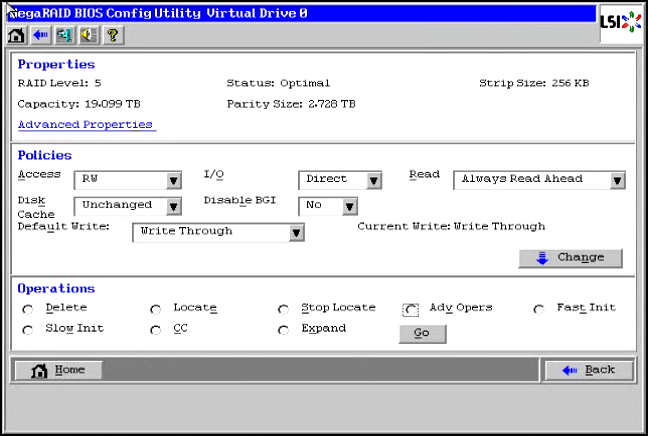Viewport: 648px width, 436px height.
Task: Open the Access policy dropdown
Action: click(x=173, y=180)
